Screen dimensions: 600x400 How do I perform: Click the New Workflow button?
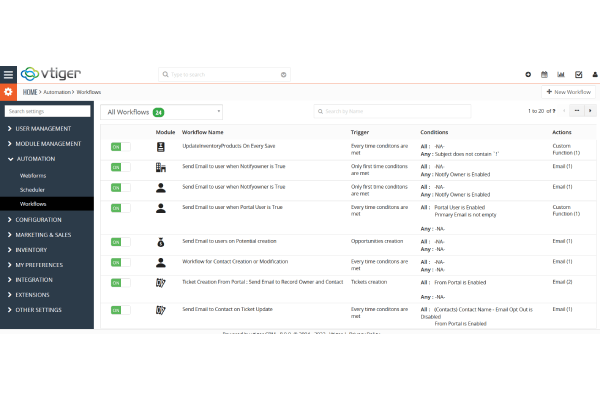[x=569, y=92]
